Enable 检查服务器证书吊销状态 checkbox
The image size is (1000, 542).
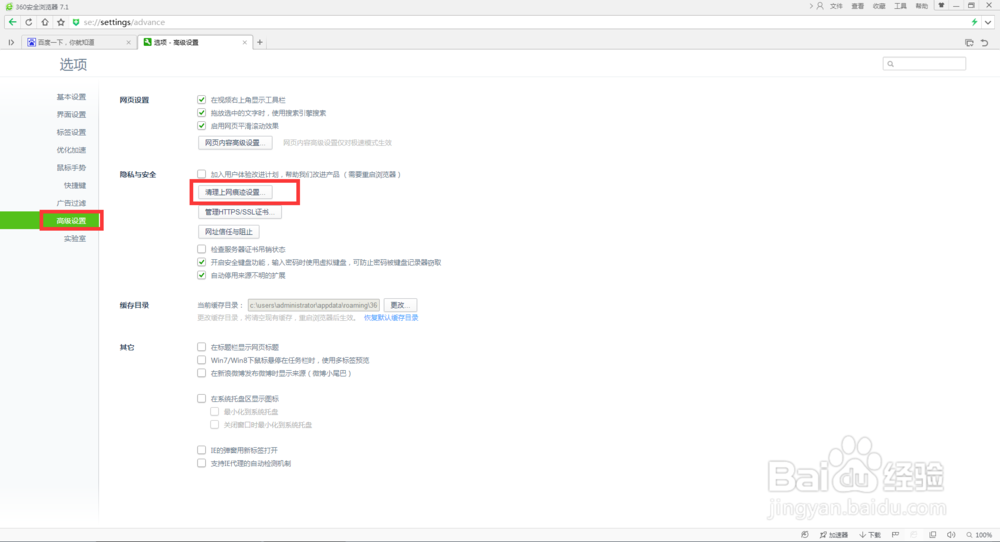point(202,249)
